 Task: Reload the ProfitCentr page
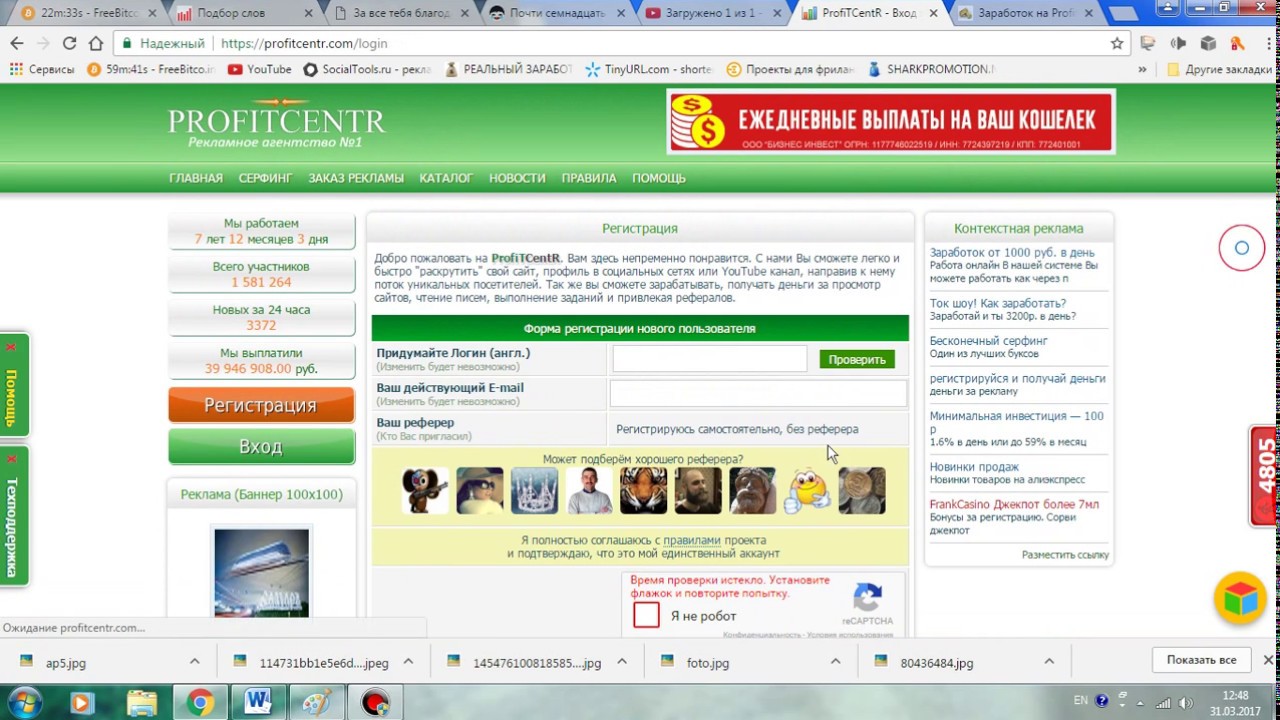[69, 43]
